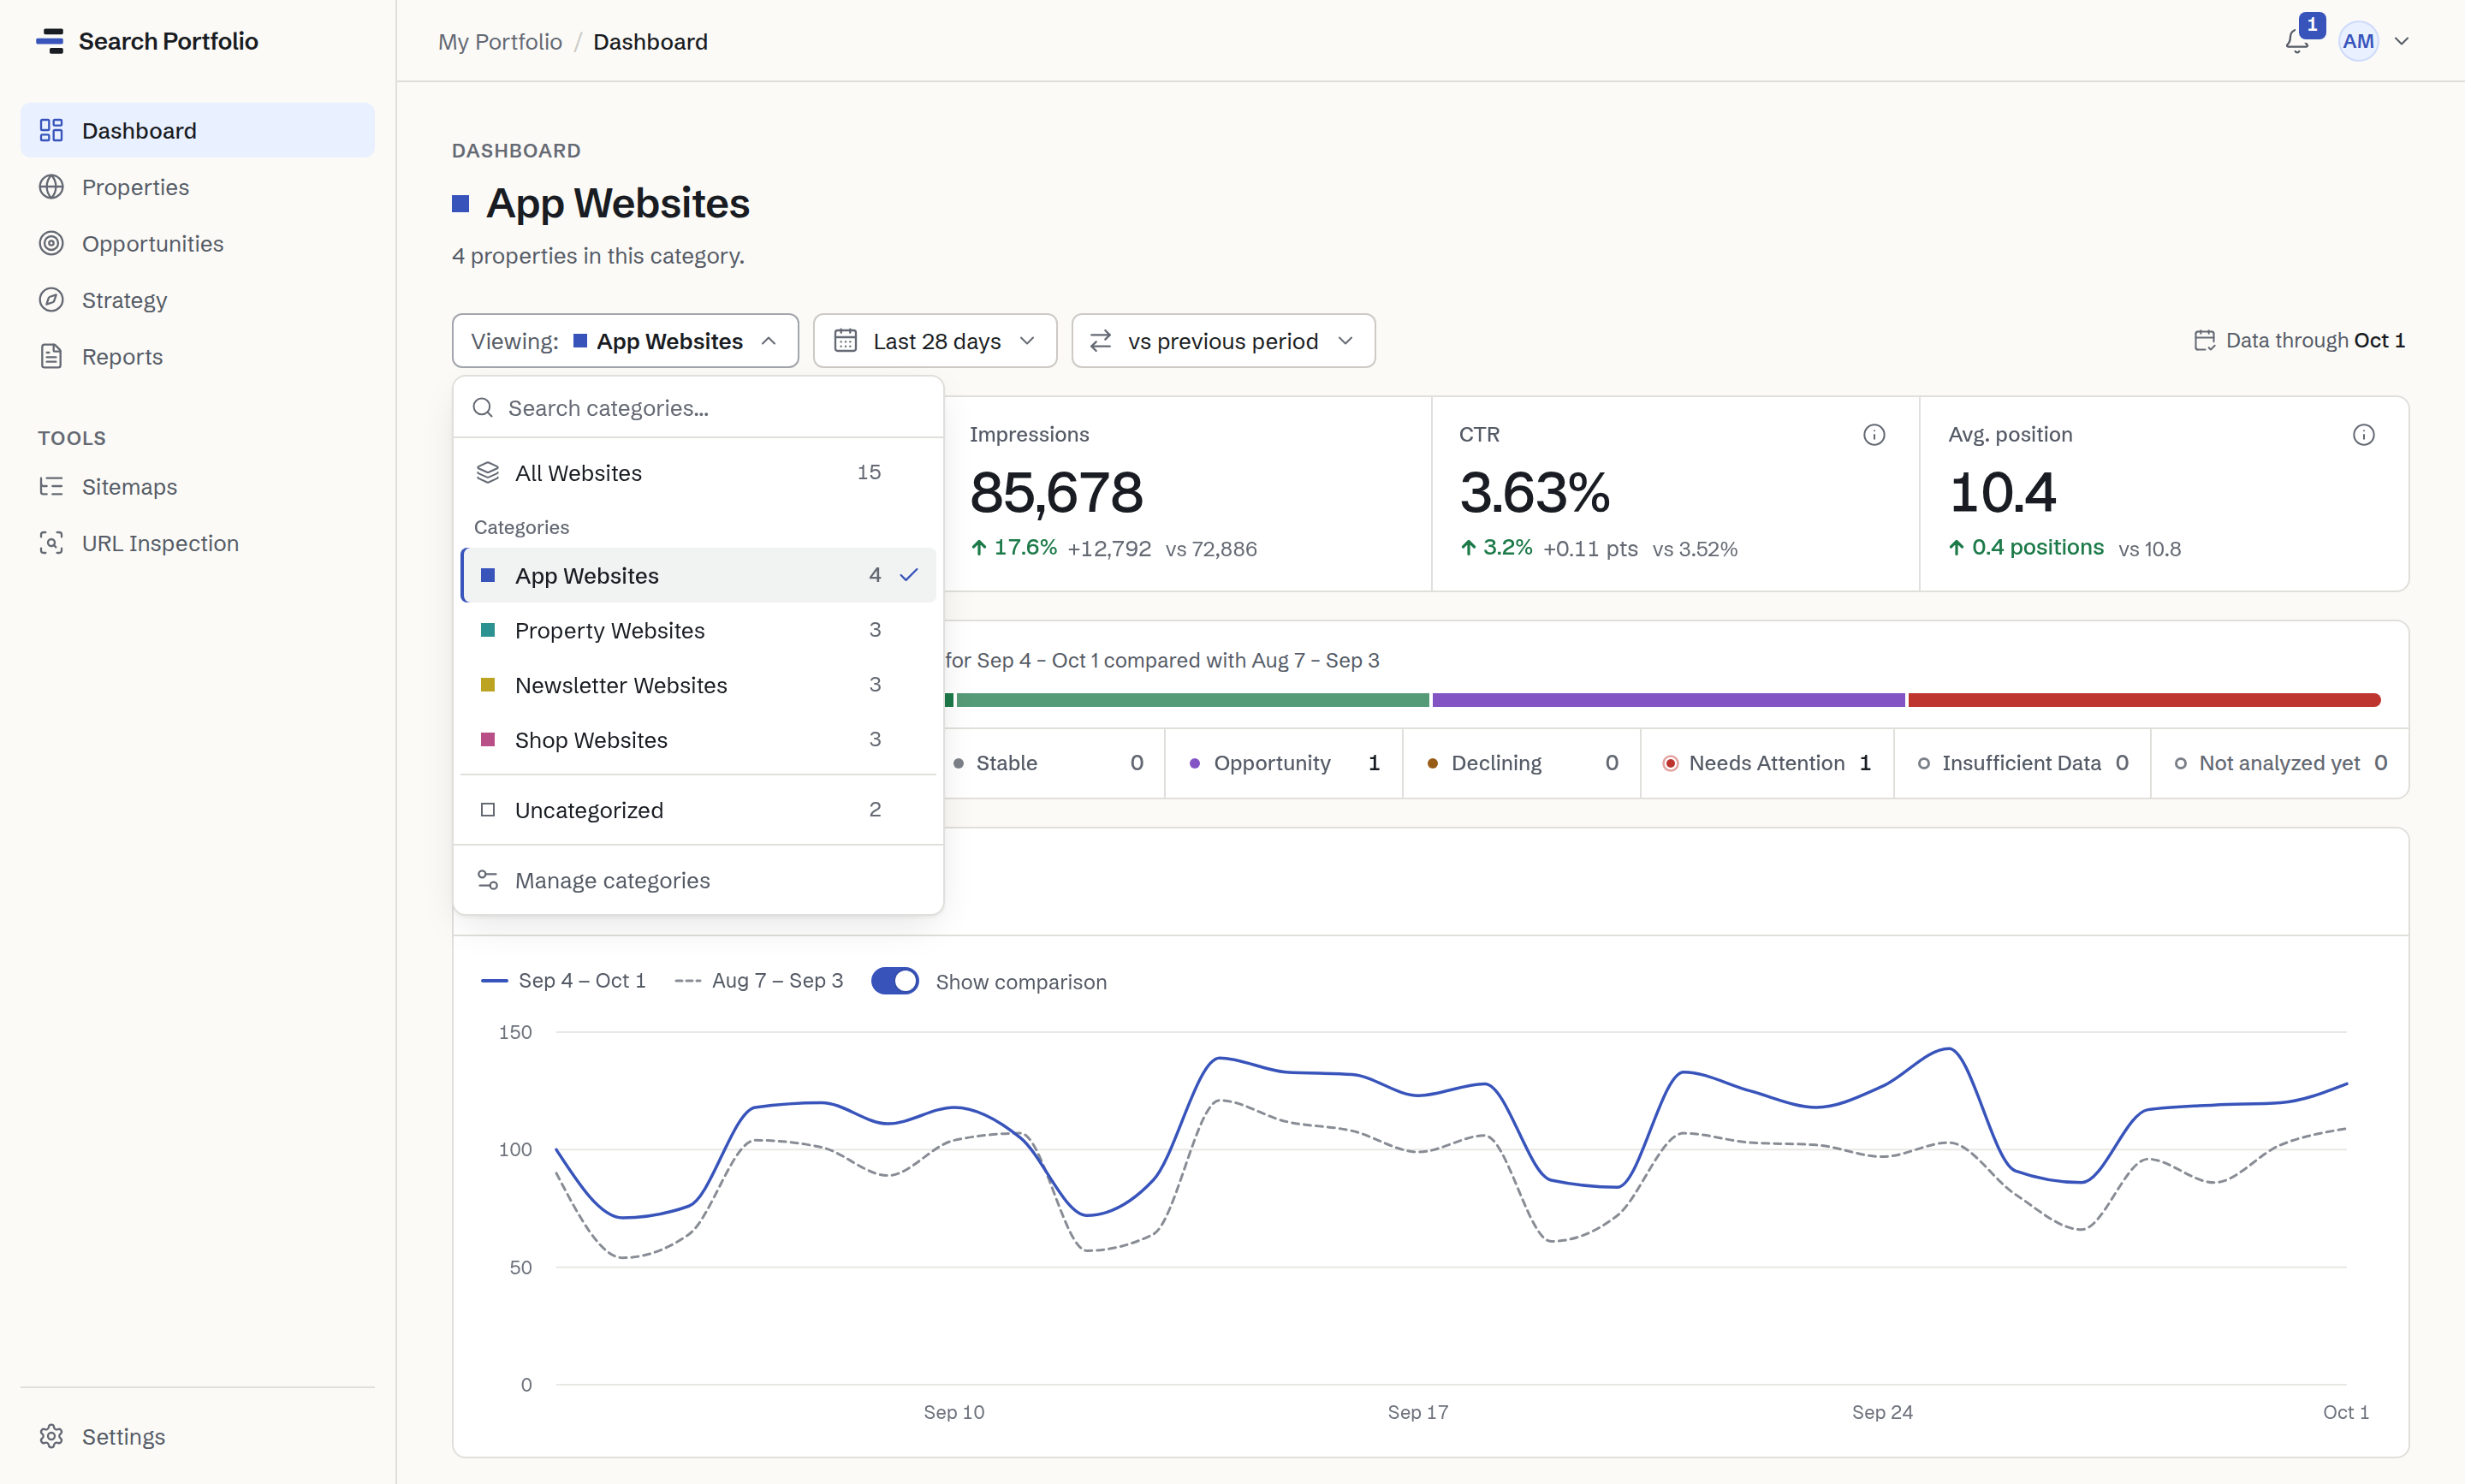Click the Reports document icon
Image resolution: width=2465 pixels, height=1484 pixels.
51,356
